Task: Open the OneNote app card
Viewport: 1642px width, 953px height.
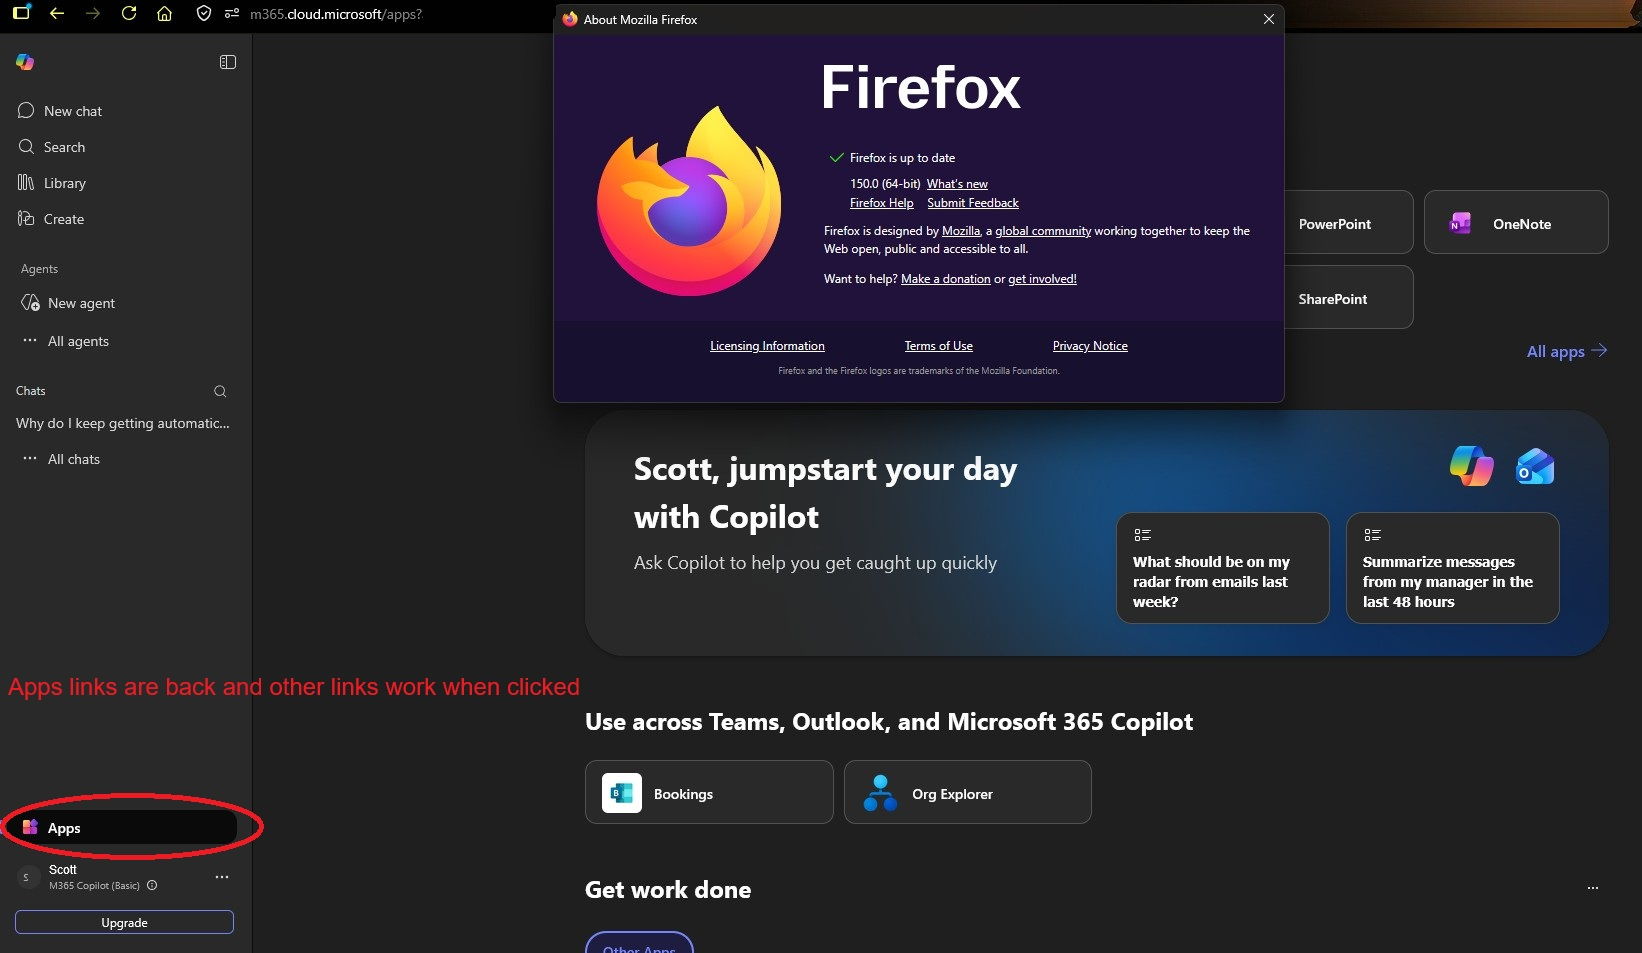Action: [1516, 222]
